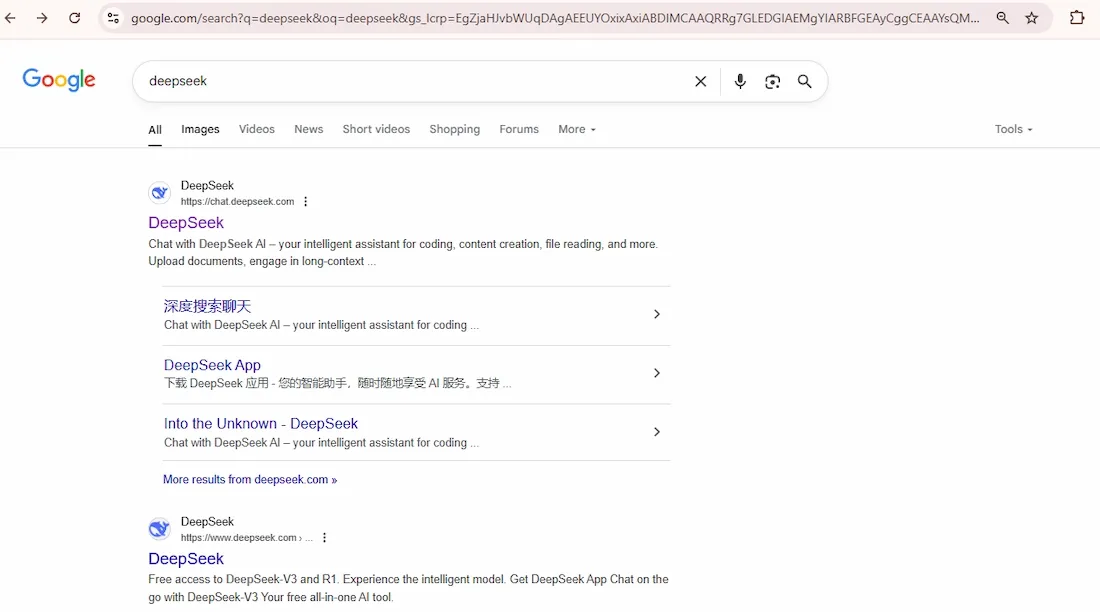Expand the DeepSeek App sitelink chevron
The height and width of the screenshot is (612, 1100).
pos(657,373)
